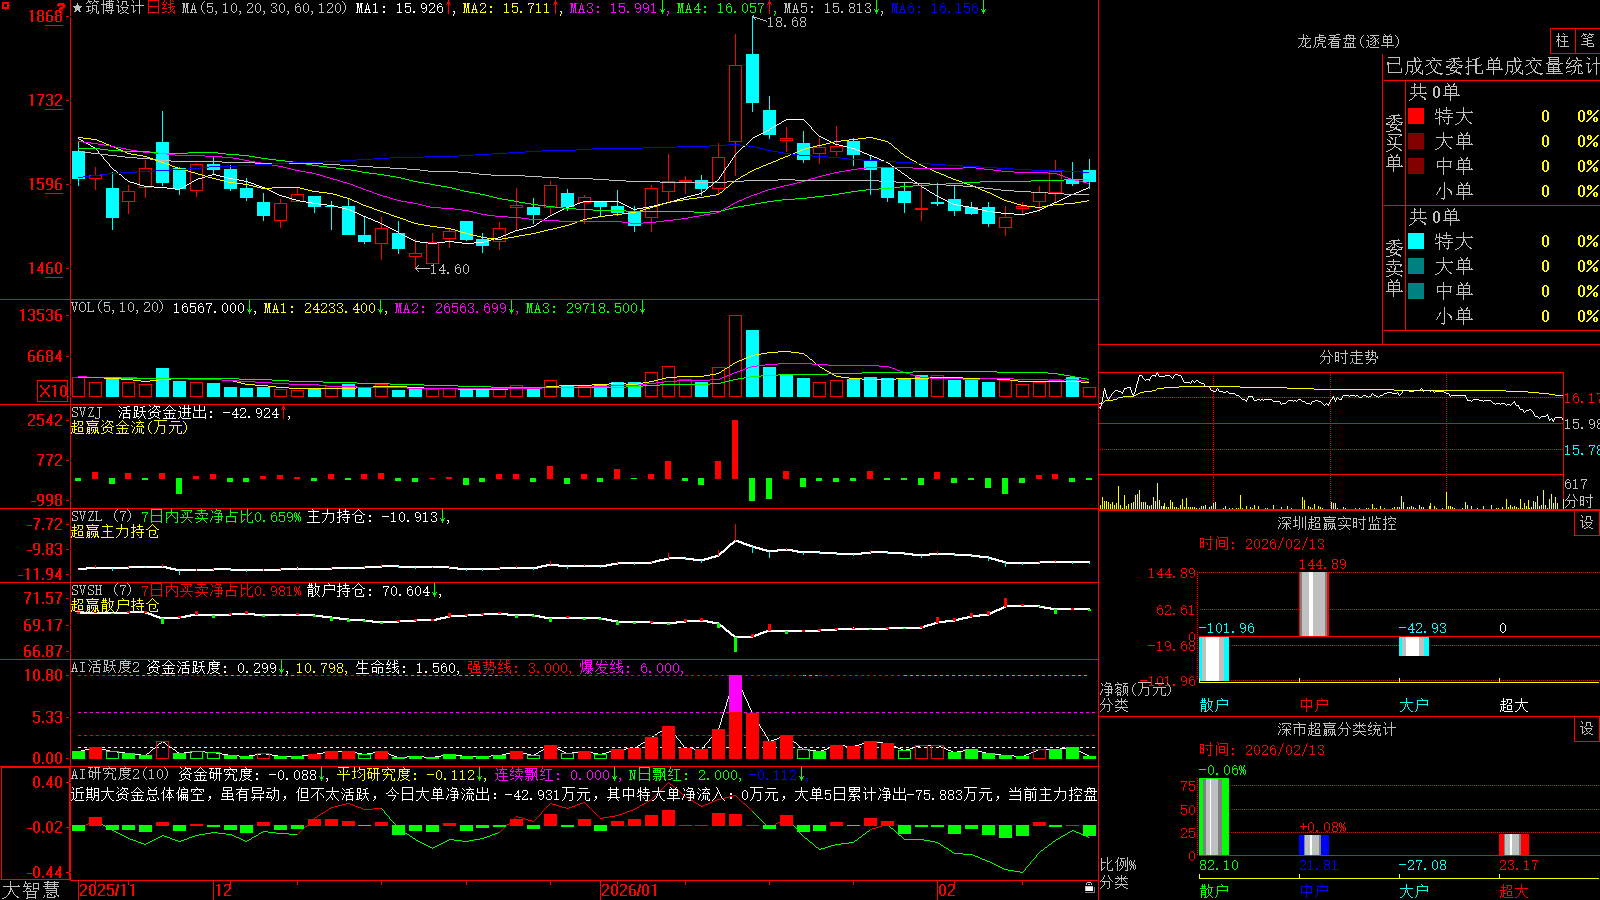Click 144.89 中户 bar in 实时监控
Screen dimensions: 1600x900
(x=1313, y=604)
